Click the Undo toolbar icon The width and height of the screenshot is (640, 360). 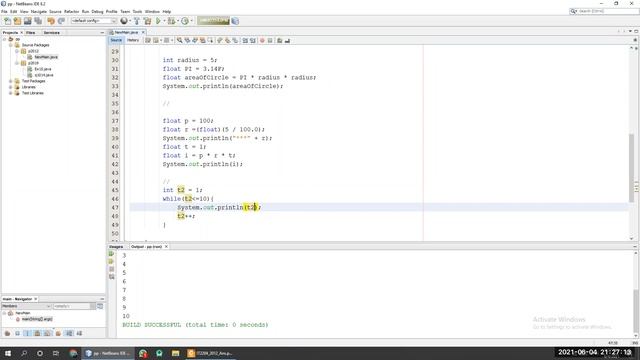[x=51, y=21]
